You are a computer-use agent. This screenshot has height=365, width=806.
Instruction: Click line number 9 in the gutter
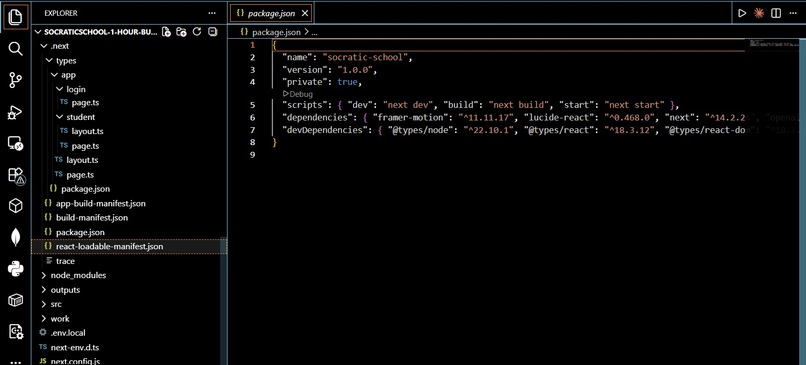tap(252, 155)
